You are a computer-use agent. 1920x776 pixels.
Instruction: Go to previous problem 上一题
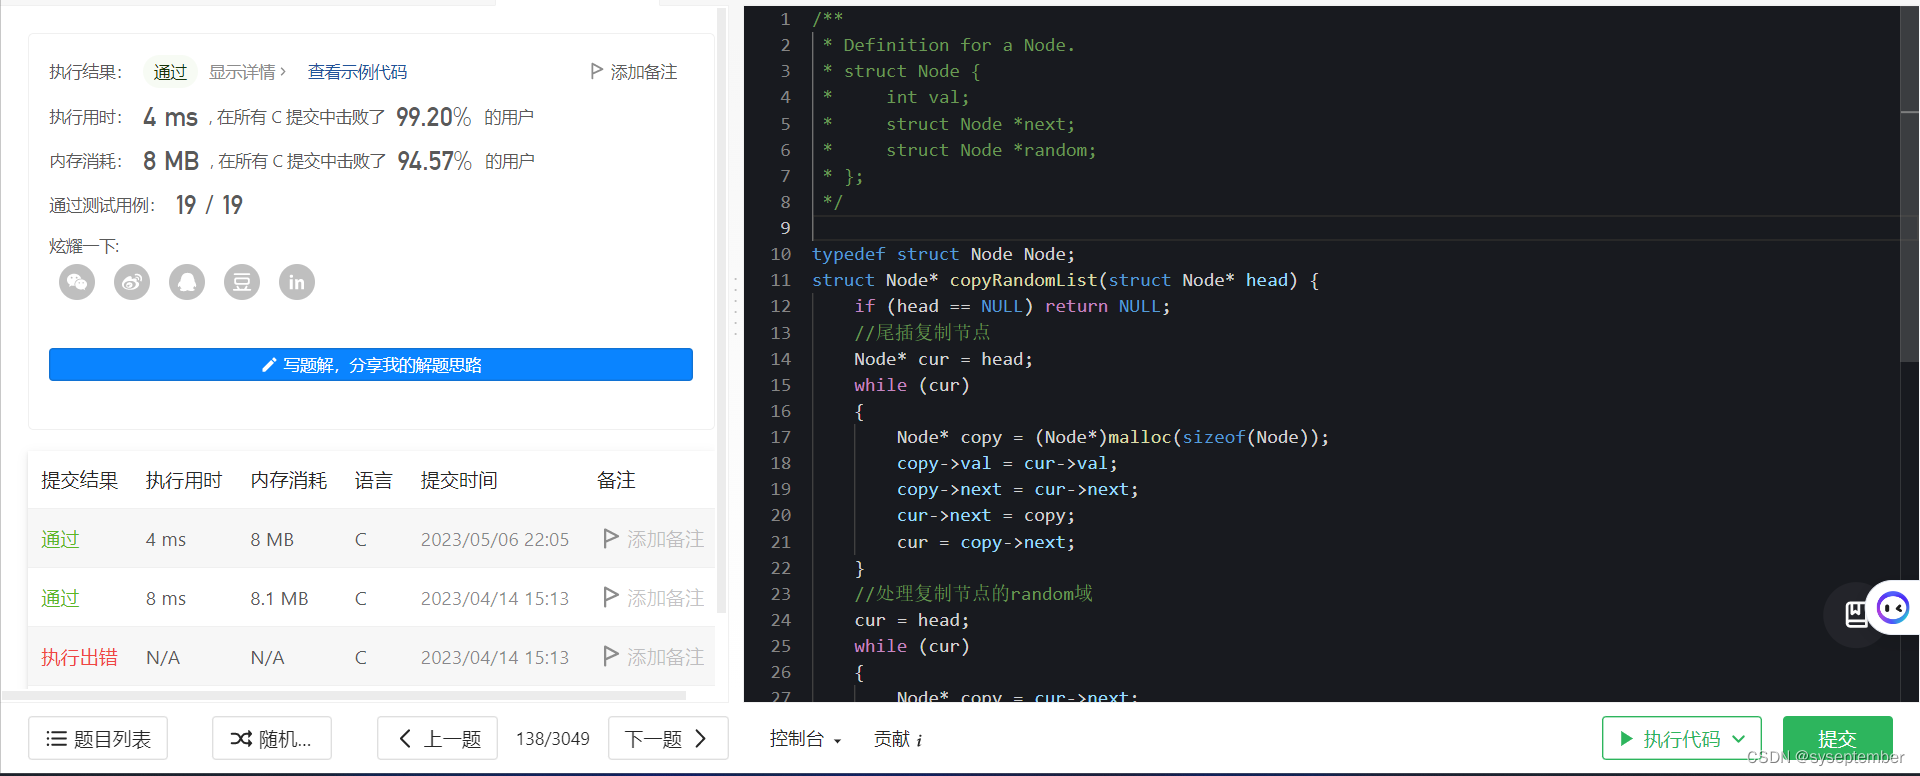pos(437,739)
